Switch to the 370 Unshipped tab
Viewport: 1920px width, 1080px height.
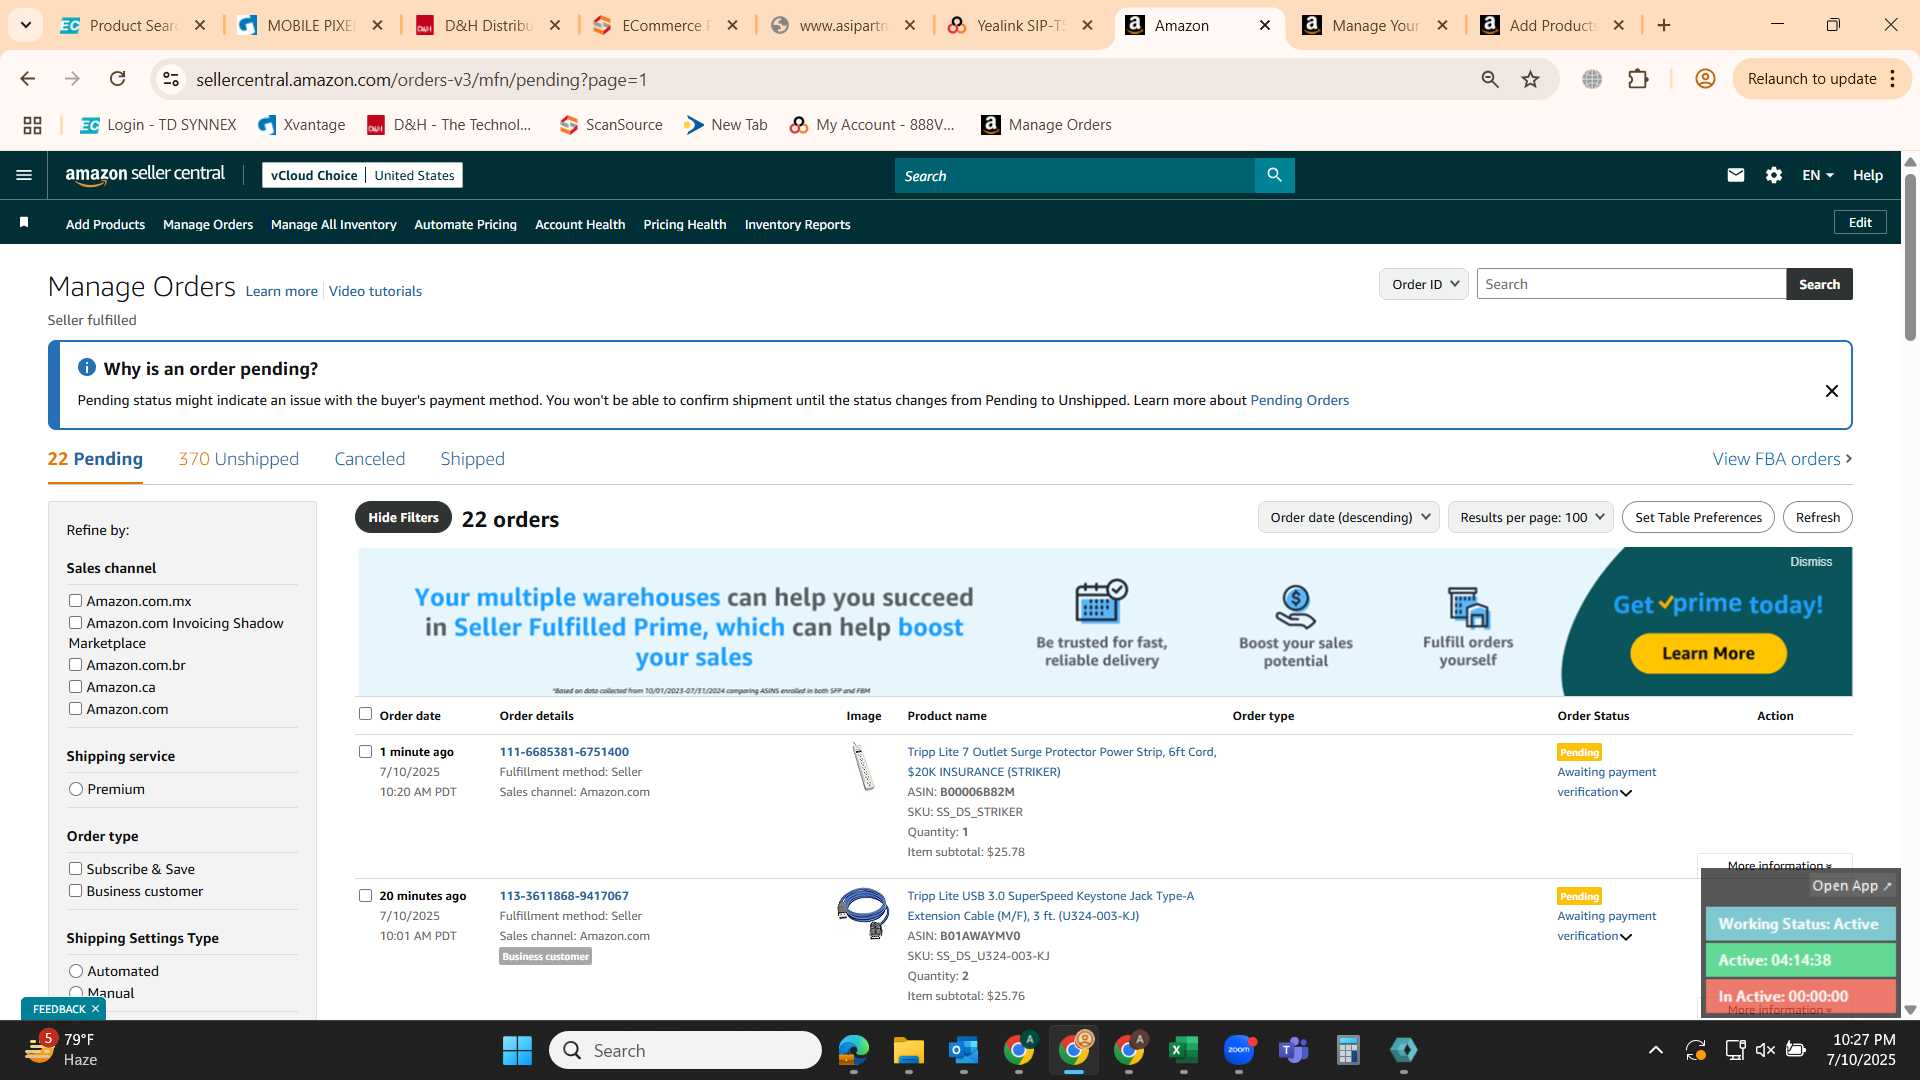coord(238,459)
